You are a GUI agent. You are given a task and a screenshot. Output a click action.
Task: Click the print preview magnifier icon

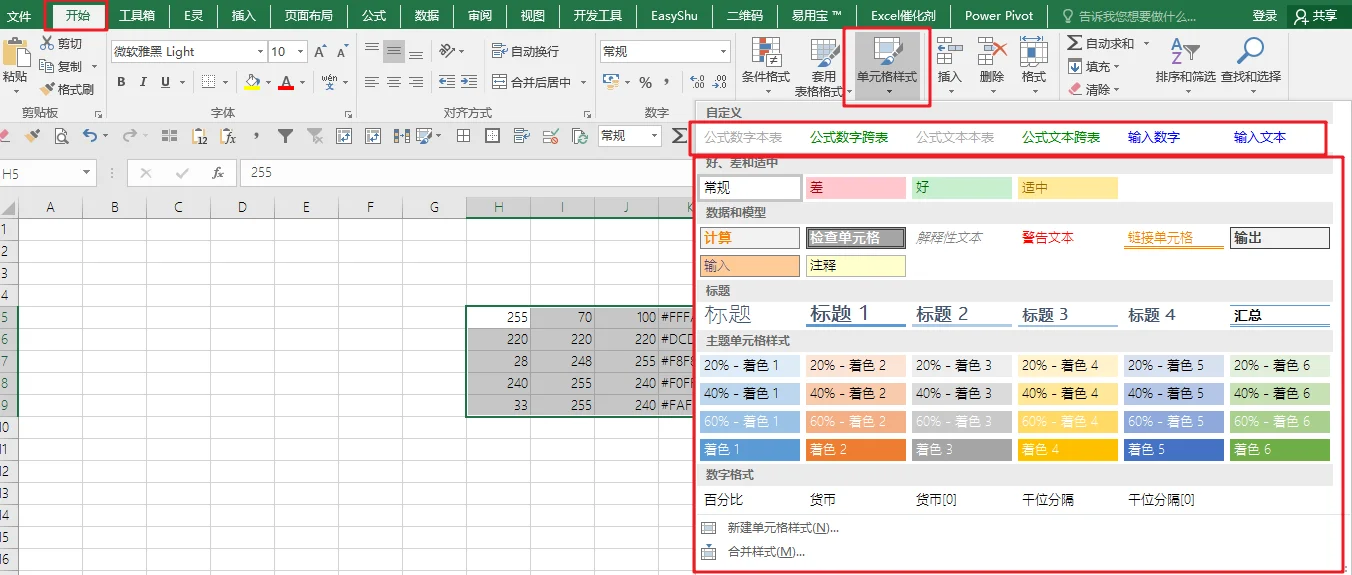pyautogui.click(x=61, y=136)
